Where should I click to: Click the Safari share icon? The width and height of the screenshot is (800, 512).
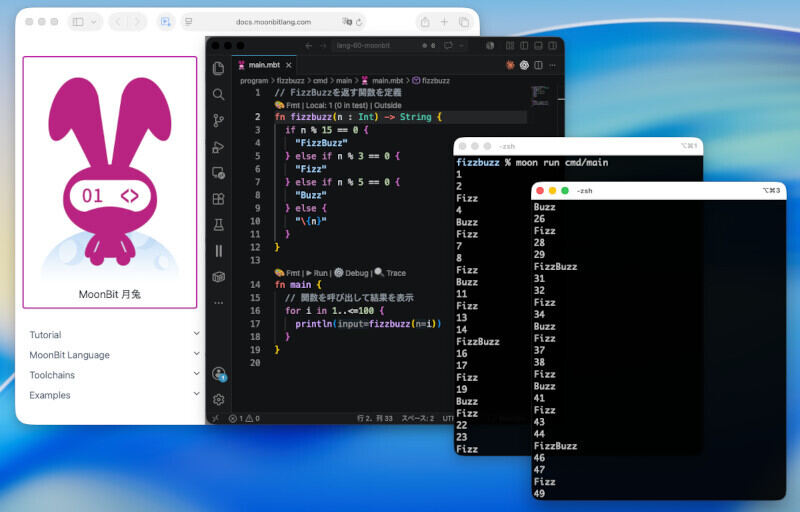point(425,22)
